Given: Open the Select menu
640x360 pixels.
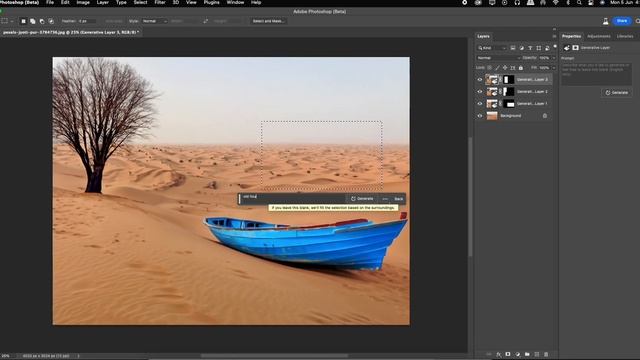Looking at the screenshot, I should coord(140,2).
